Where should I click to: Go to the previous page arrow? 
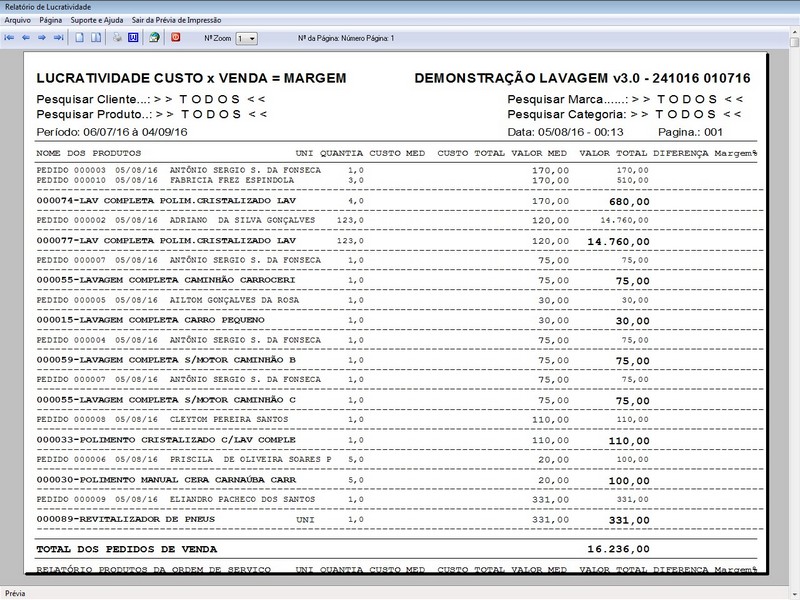click(x=26, y=38)
